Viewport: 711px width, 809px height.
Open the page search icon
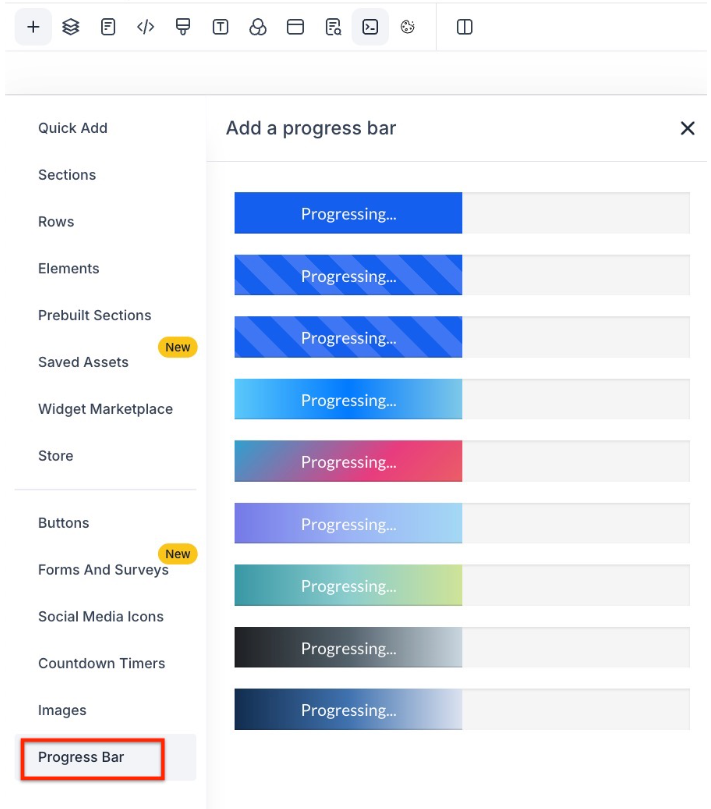(x=333, y=27)
